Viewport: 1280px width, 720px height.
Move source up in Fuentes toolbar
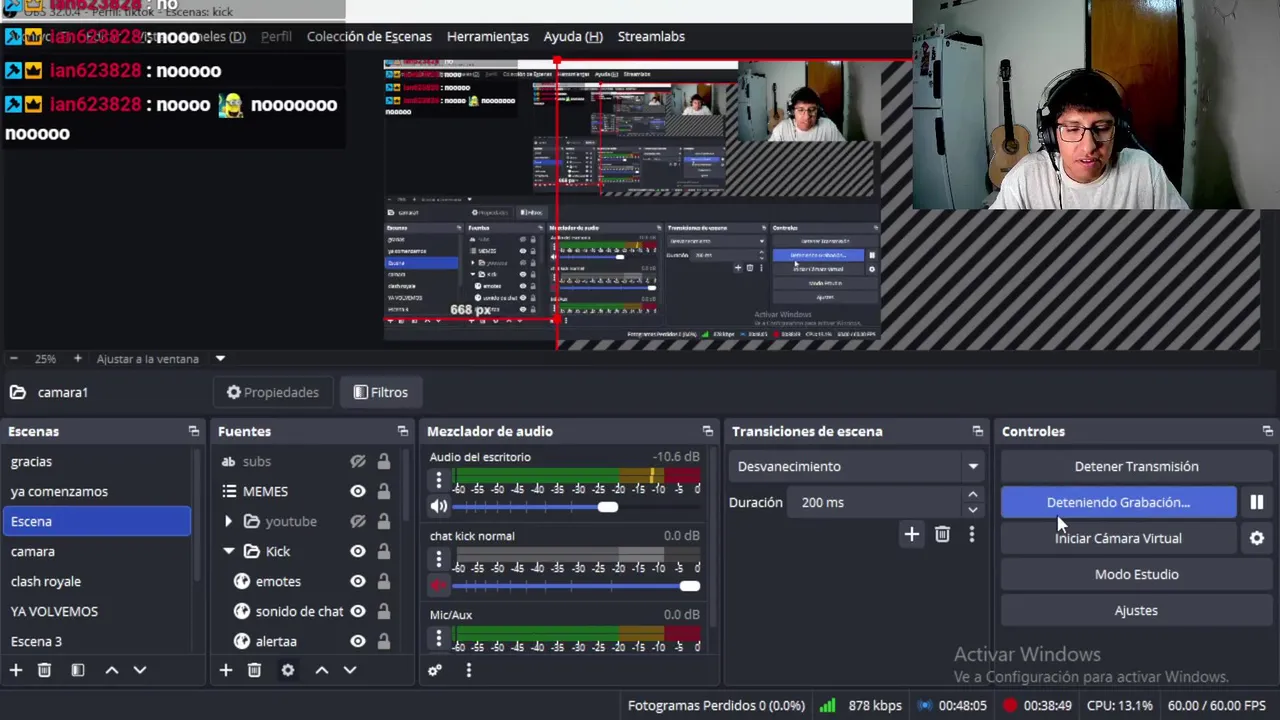(x=322, y=670)
